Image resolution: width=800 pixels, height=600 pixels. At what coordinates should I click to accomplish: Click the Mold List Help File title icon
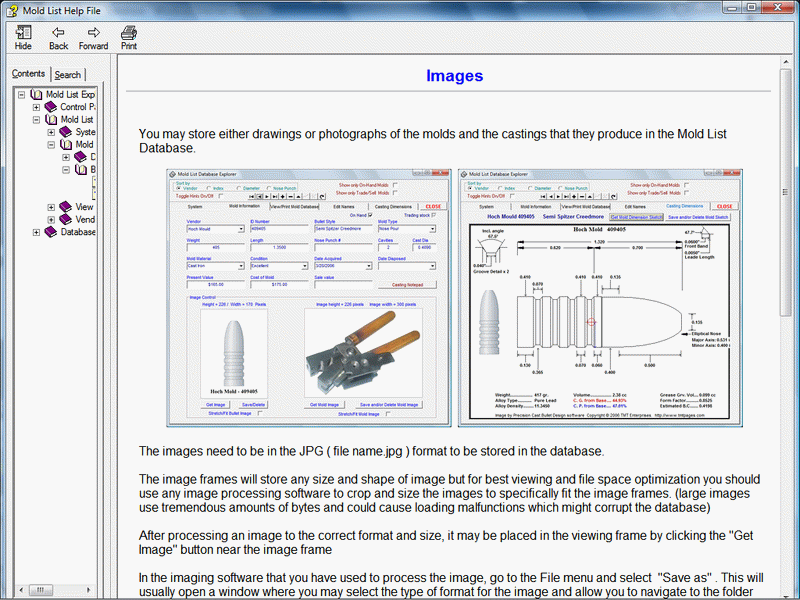(12, 11)
